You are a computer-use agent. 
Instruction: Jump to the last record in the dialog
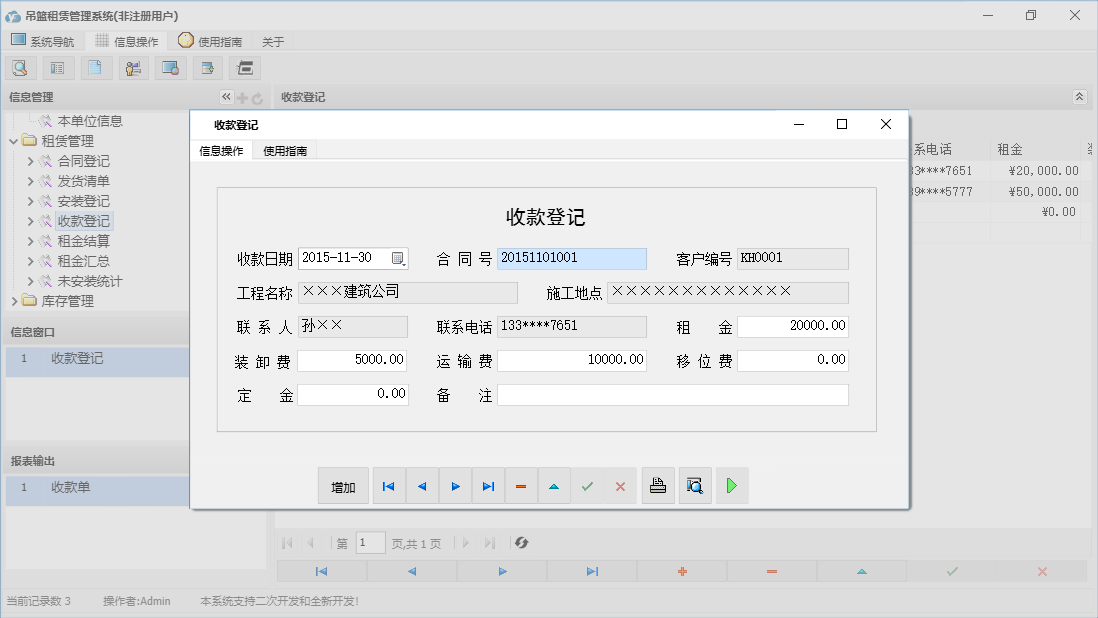pyautogui.click(x=488, y=485)
